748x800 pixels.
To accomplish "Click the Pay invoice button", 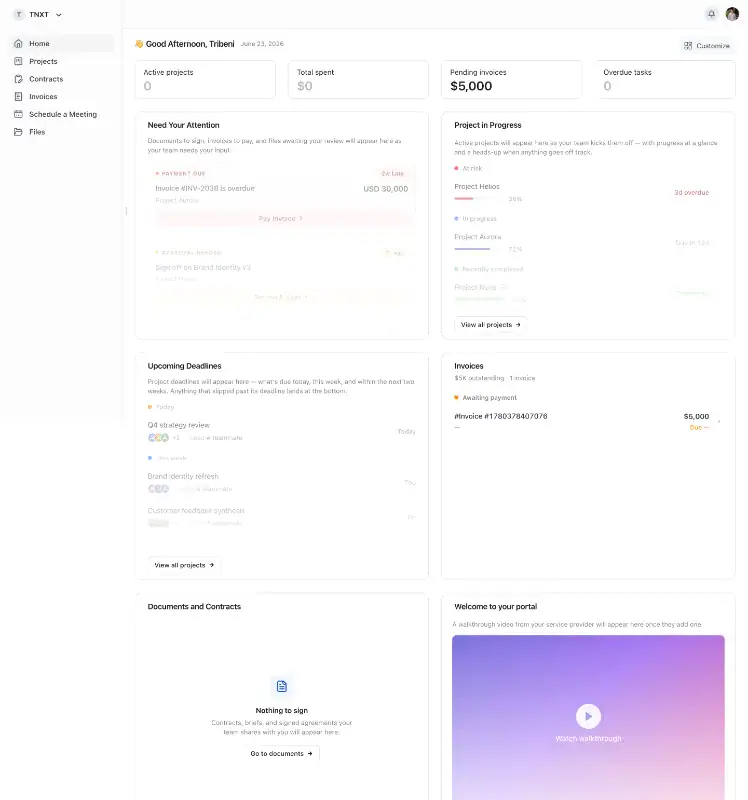I will tap(282, 218).
